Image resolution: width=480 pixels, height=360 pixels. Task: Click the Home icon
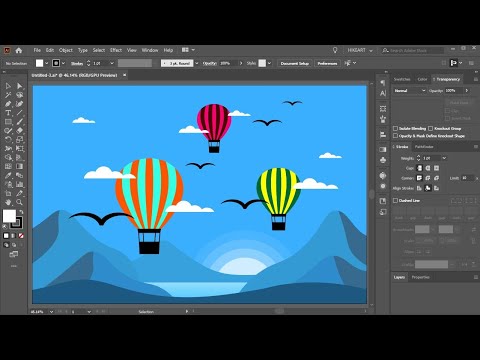[19, 50]
